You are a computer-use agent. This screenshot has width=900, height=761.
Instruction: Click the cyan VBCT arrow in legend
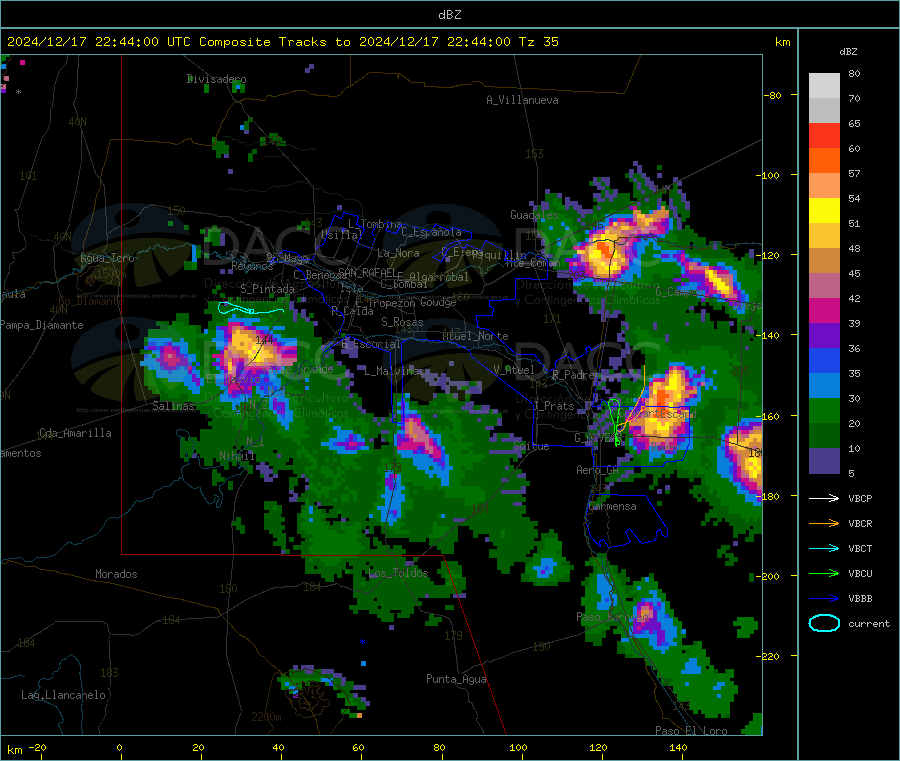click(x=824, y=549)
